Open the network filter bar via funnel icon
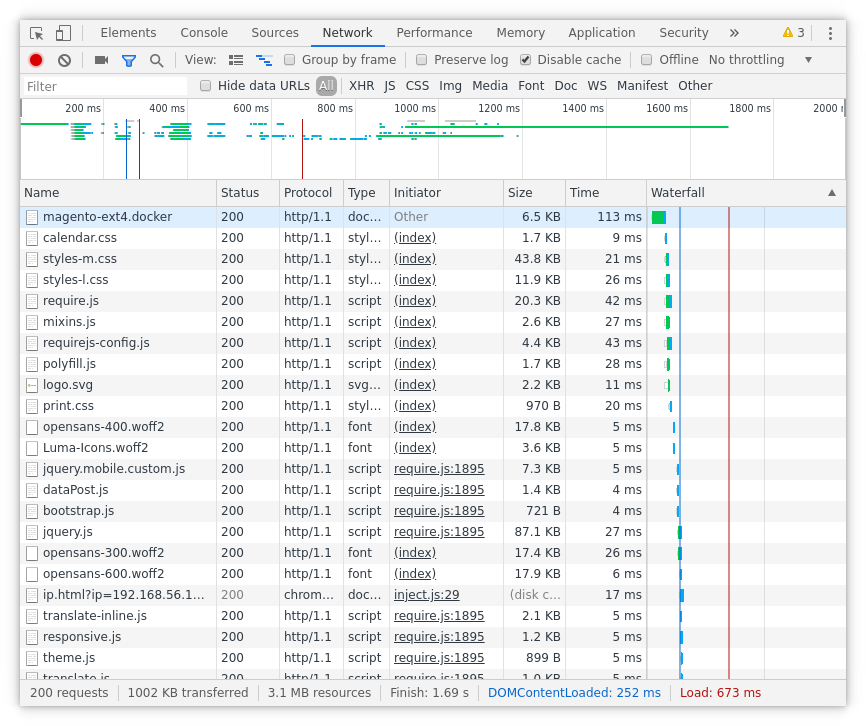Image resolution: width=866 pixels, height=726 pixels. pyautogui.click(x=129, y=59)
